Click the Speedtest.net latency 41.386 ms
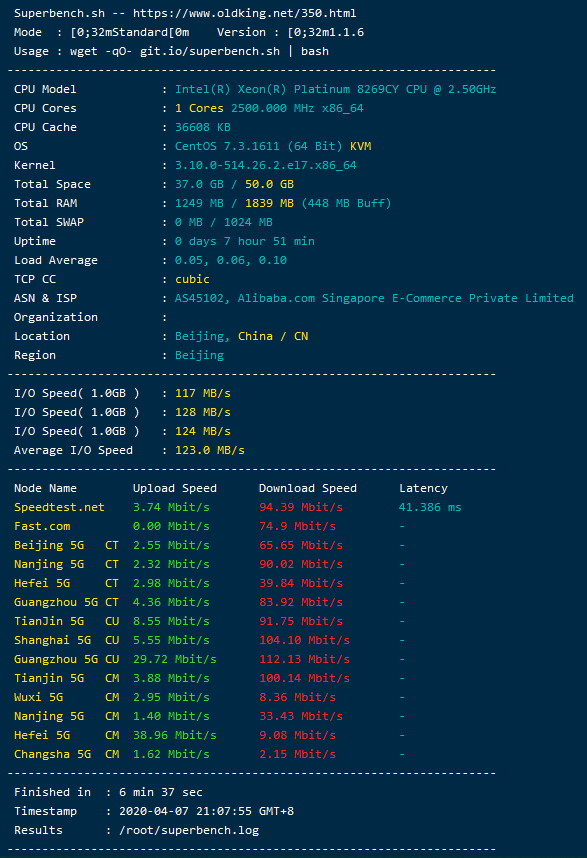Image resolution: width=587 pixels, height=858 pixels. [430, 507]
